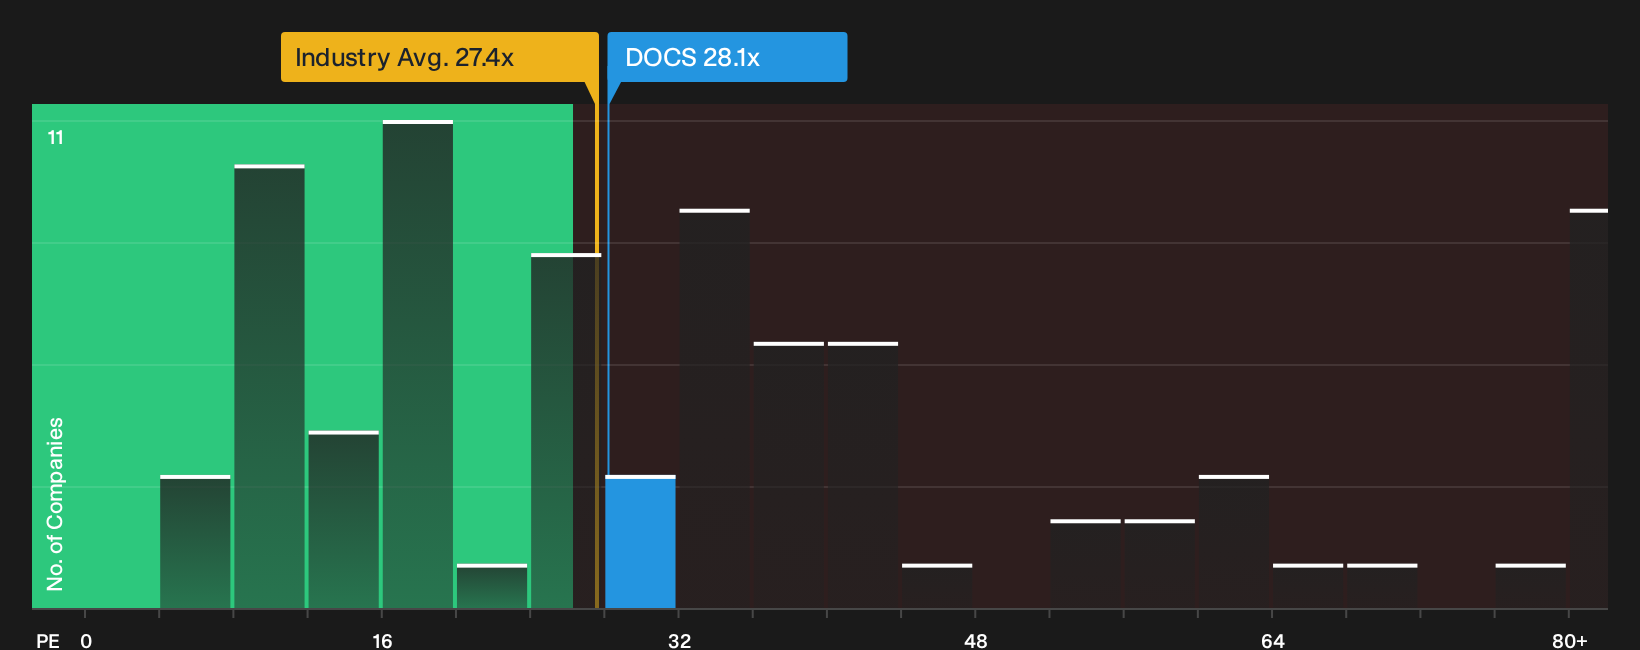The height and width of the screenshot is (650, 1640).
Task: Click the DOCS 28.1x label
Action: point(727,57)
